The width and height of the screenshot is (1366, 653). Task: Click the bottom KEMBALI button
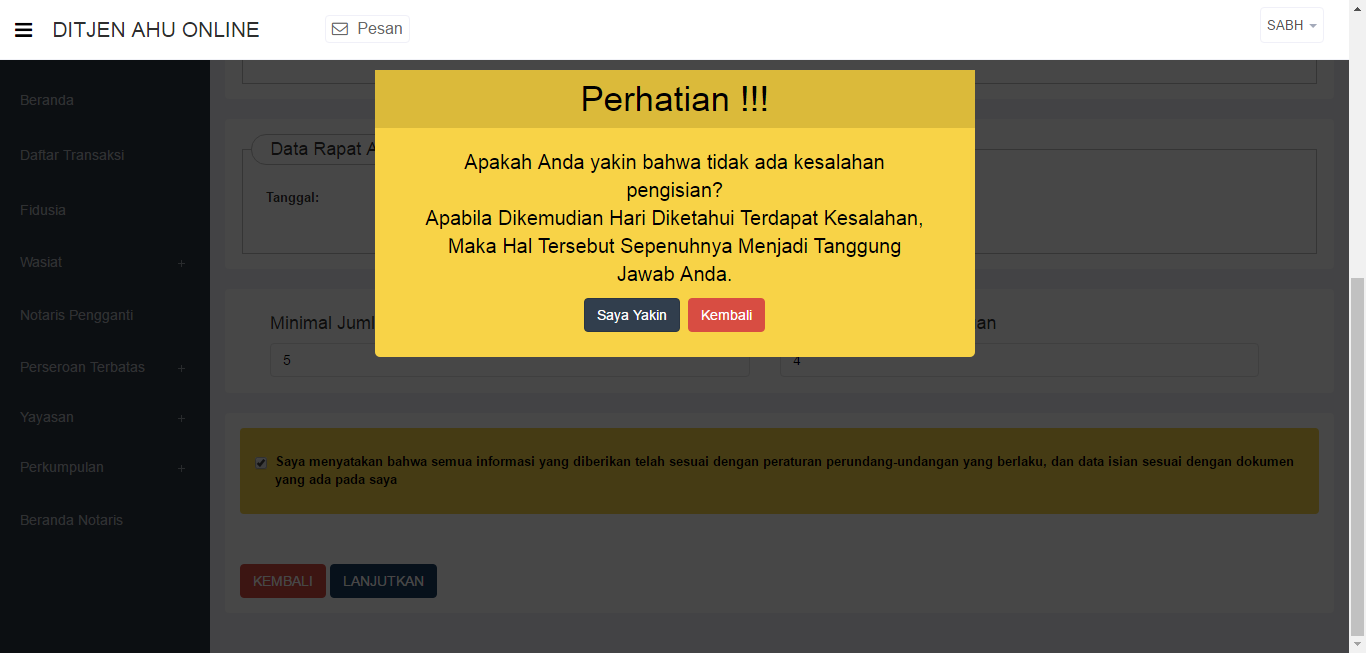pos(282,581)
